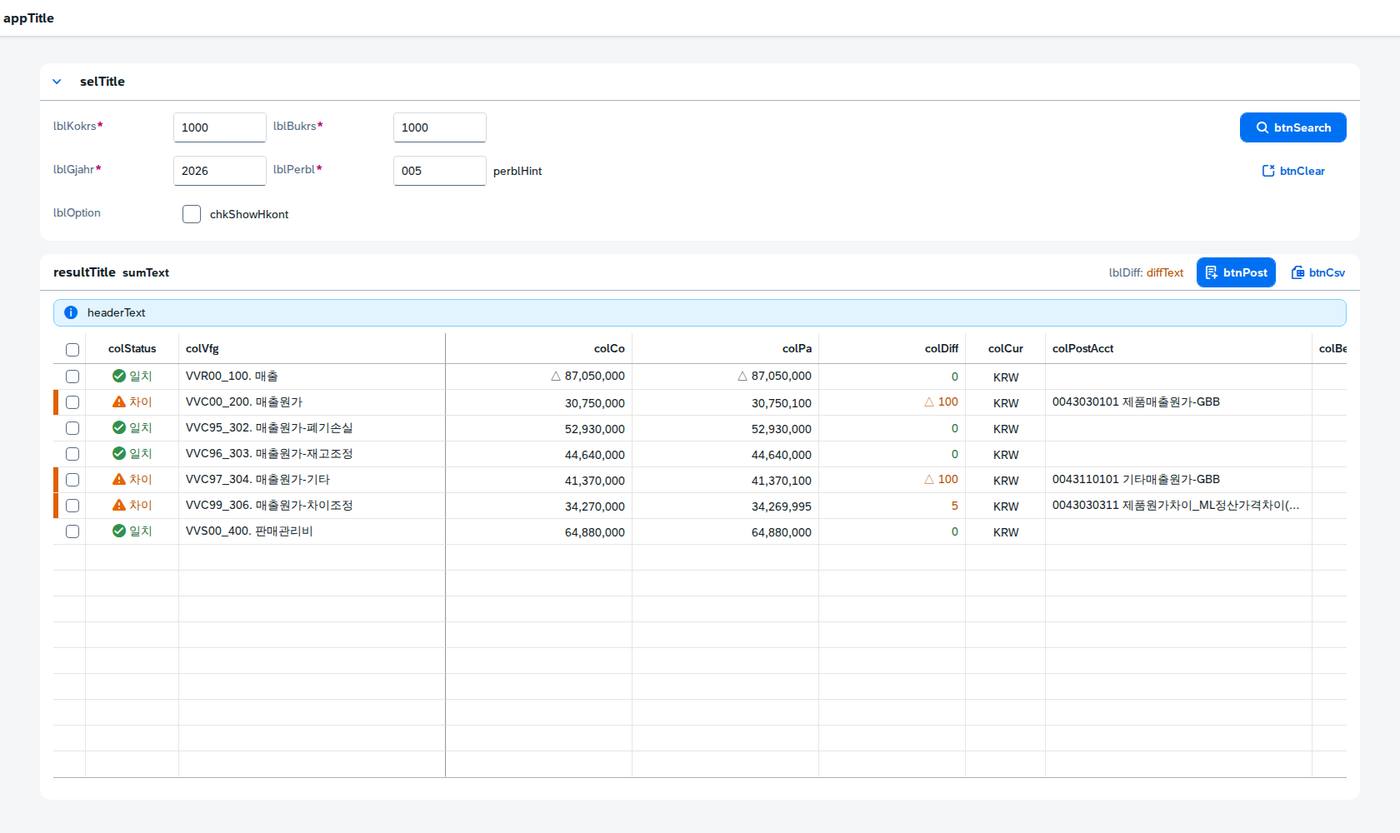Click warning icon in VVC97_304 row
The image size is (1400, 833).
(x=119, y=480)
